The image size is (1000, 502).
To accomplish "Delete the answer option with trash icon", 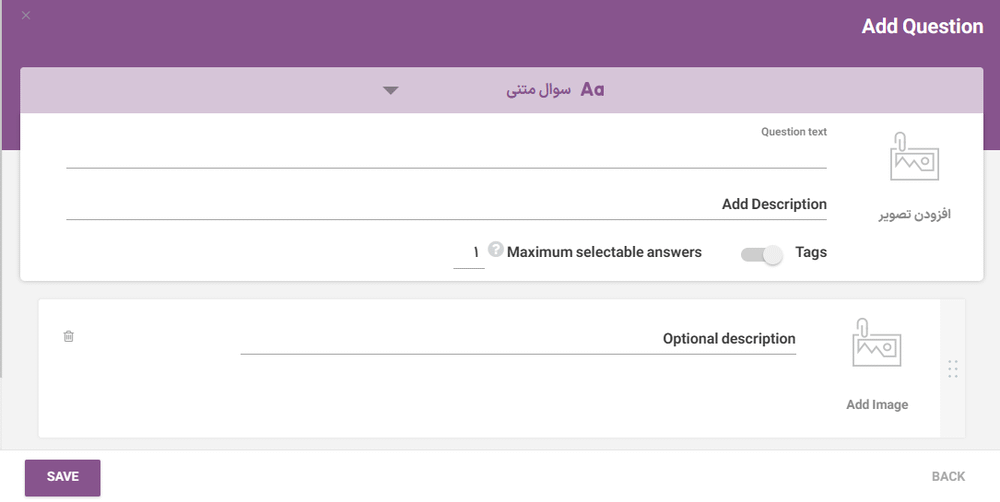I will (x=69, y=336).
